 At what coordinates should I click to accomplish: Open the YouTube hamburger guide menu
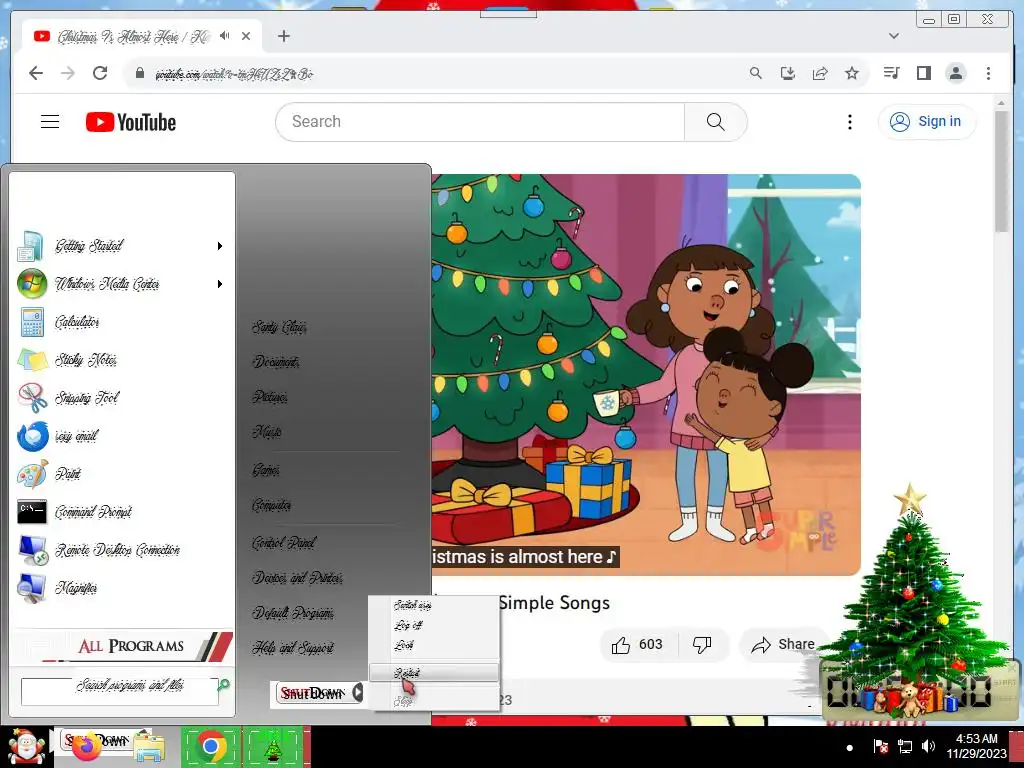pos(50,122)
